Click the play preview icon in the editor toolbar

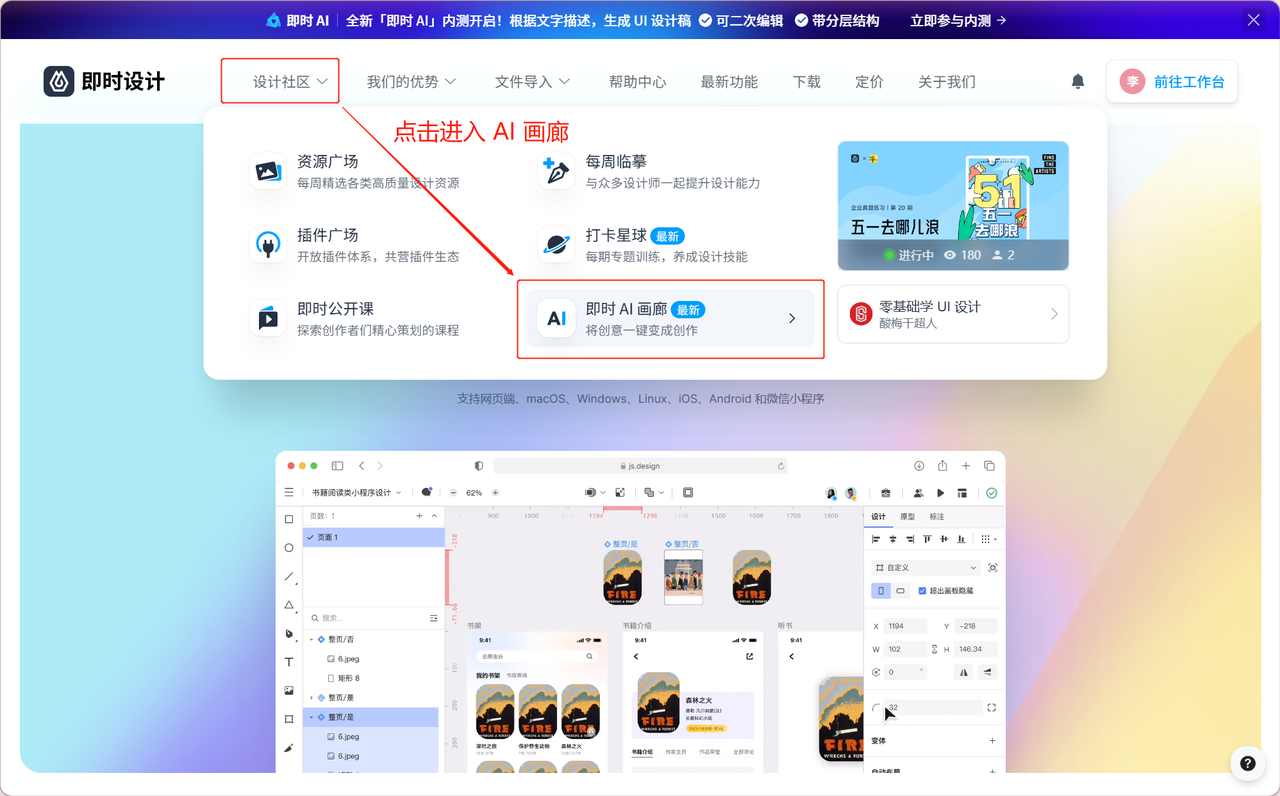point(940,493)
